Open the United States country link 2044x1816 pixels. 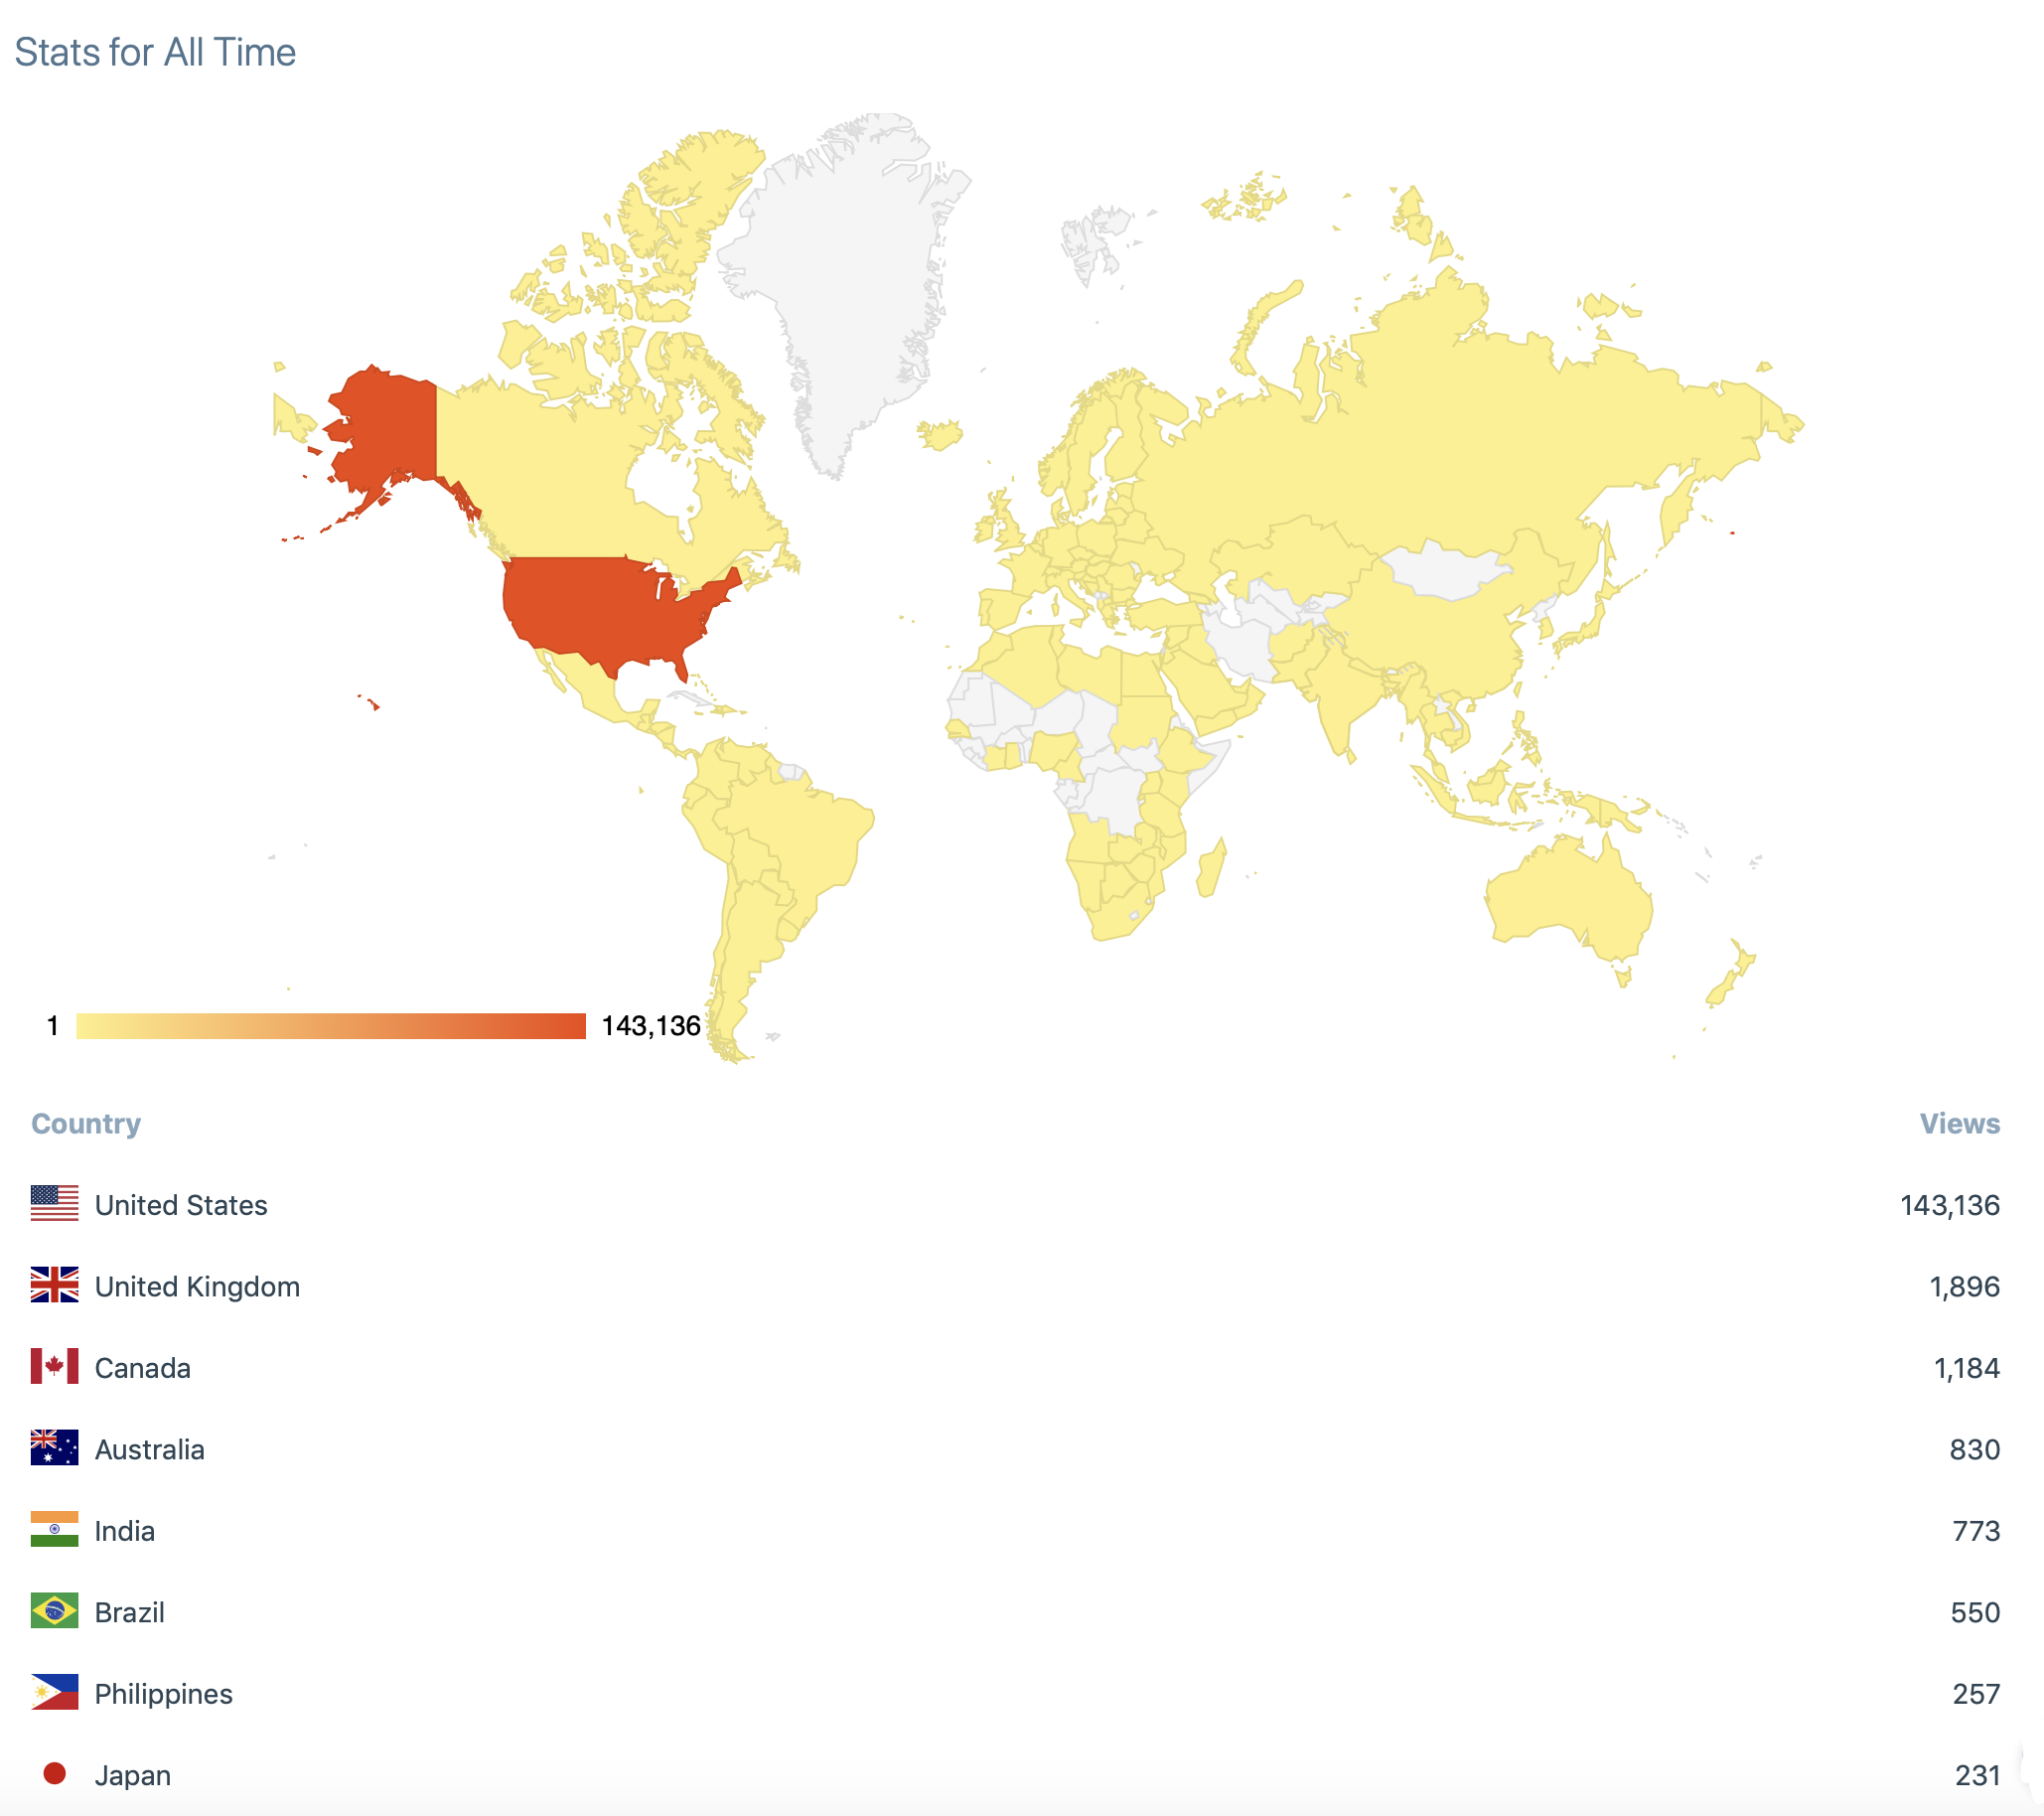tap(181, 1205)
